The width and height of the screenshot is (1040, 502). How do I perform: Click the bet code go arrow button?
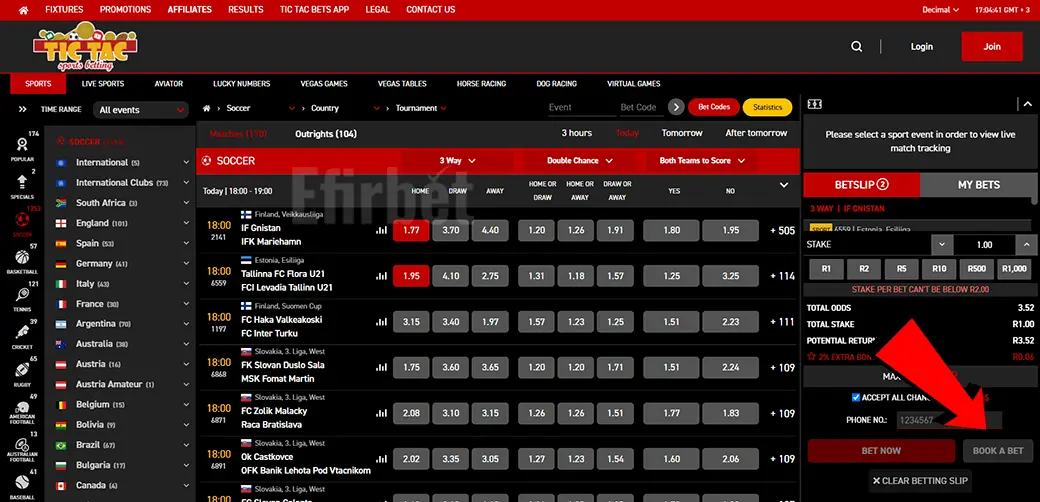[676, 107]
